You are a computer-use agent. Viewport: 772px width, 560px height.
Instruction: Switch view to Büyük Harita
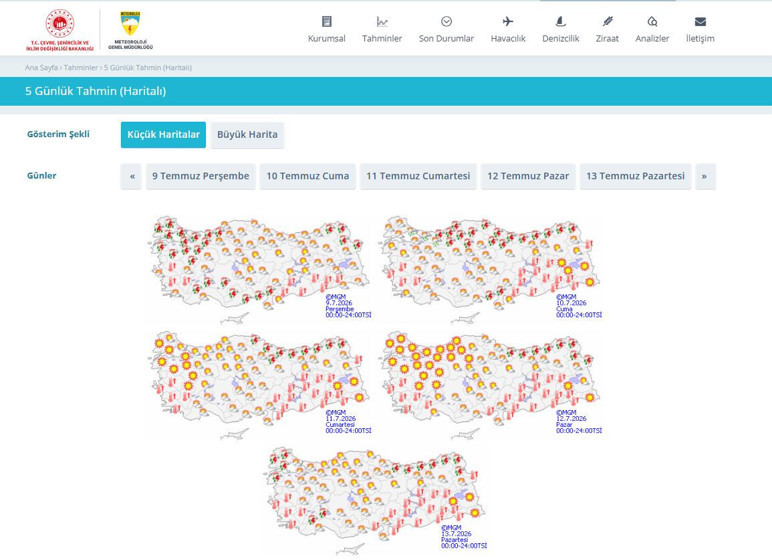(247, 134)
